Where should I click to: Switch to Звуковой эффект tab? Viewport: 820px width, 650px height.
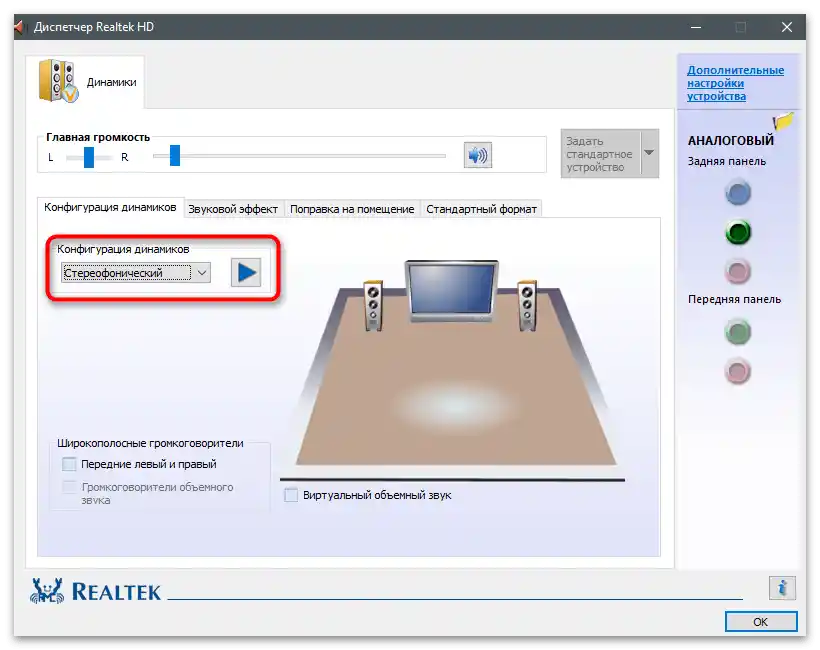233,209
